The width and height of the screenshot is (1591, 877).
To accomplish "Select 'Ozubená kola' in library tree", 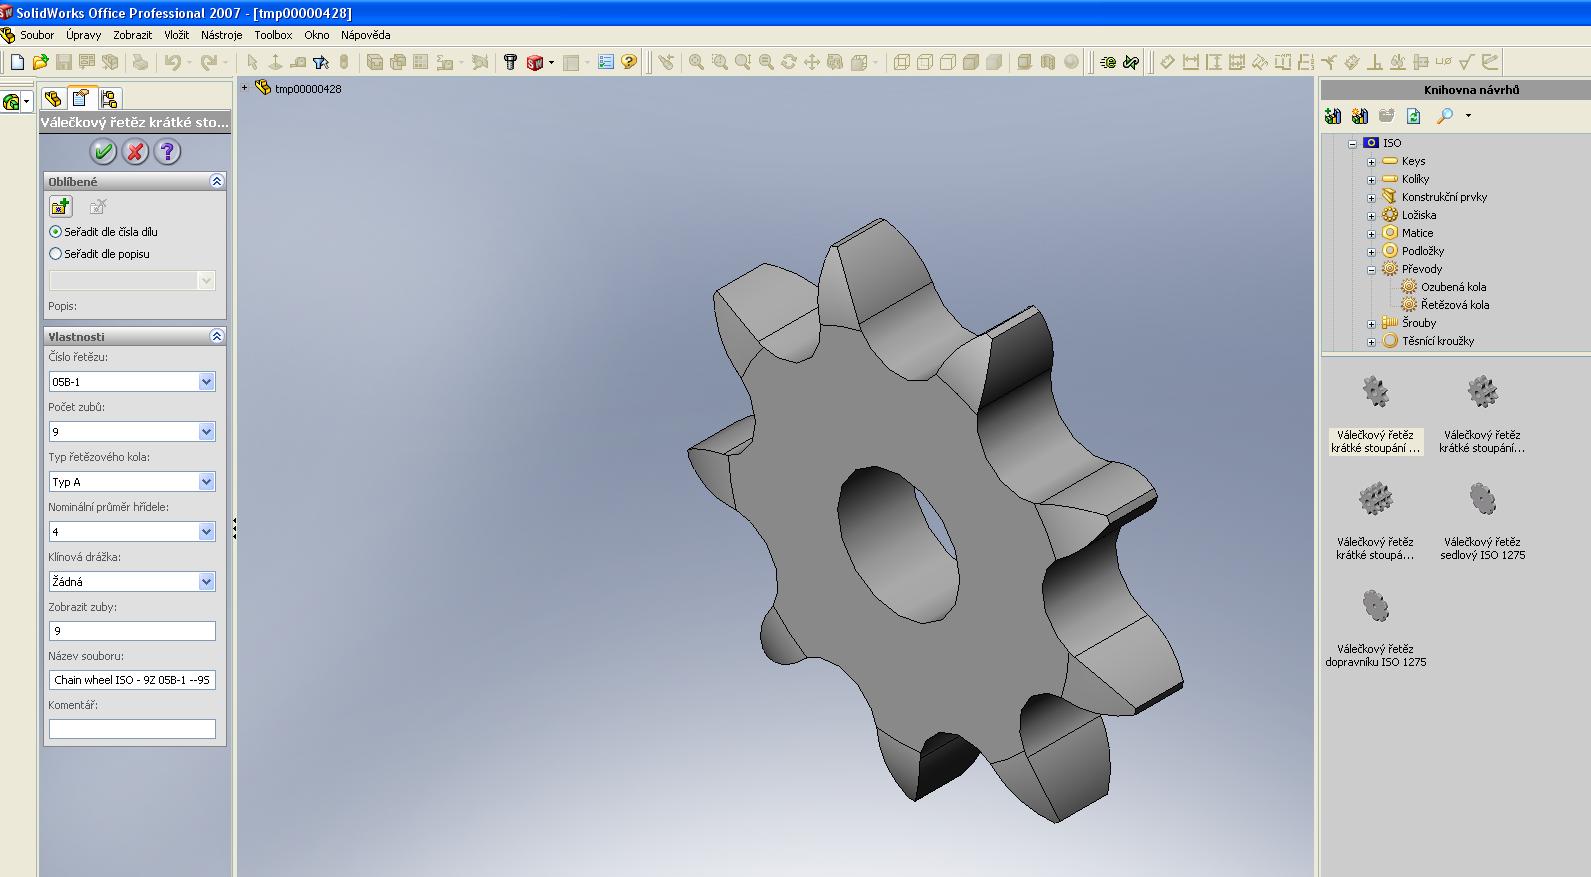I will (1453, 287).
